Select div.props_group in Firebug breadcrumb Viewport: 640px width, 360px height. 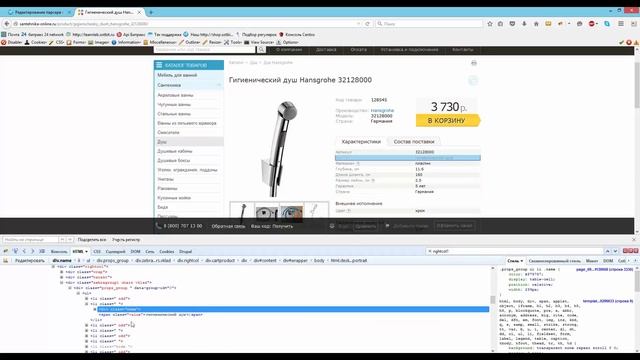[x=112, y=260]
